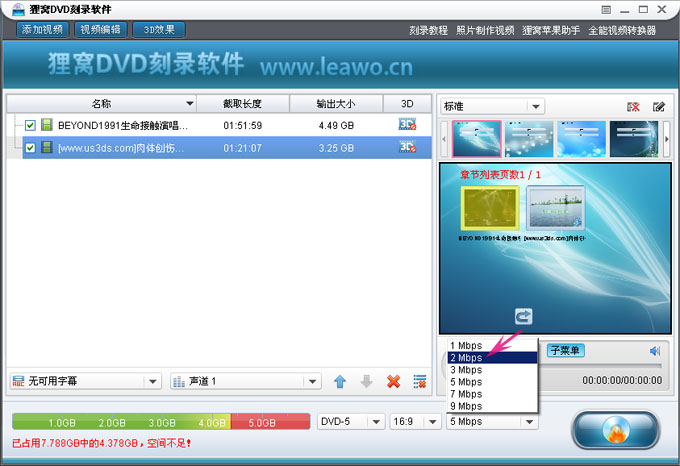Click the 狸窝 app logo in title bar
The image size is (680, 466).
tap(18, 9)
